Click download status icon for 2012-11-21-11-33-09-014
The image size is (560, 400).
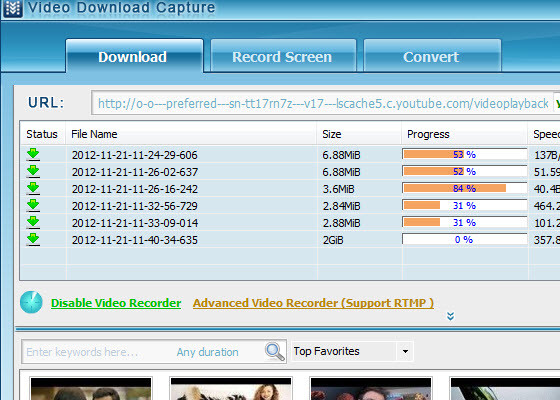[x=33, y=222]
